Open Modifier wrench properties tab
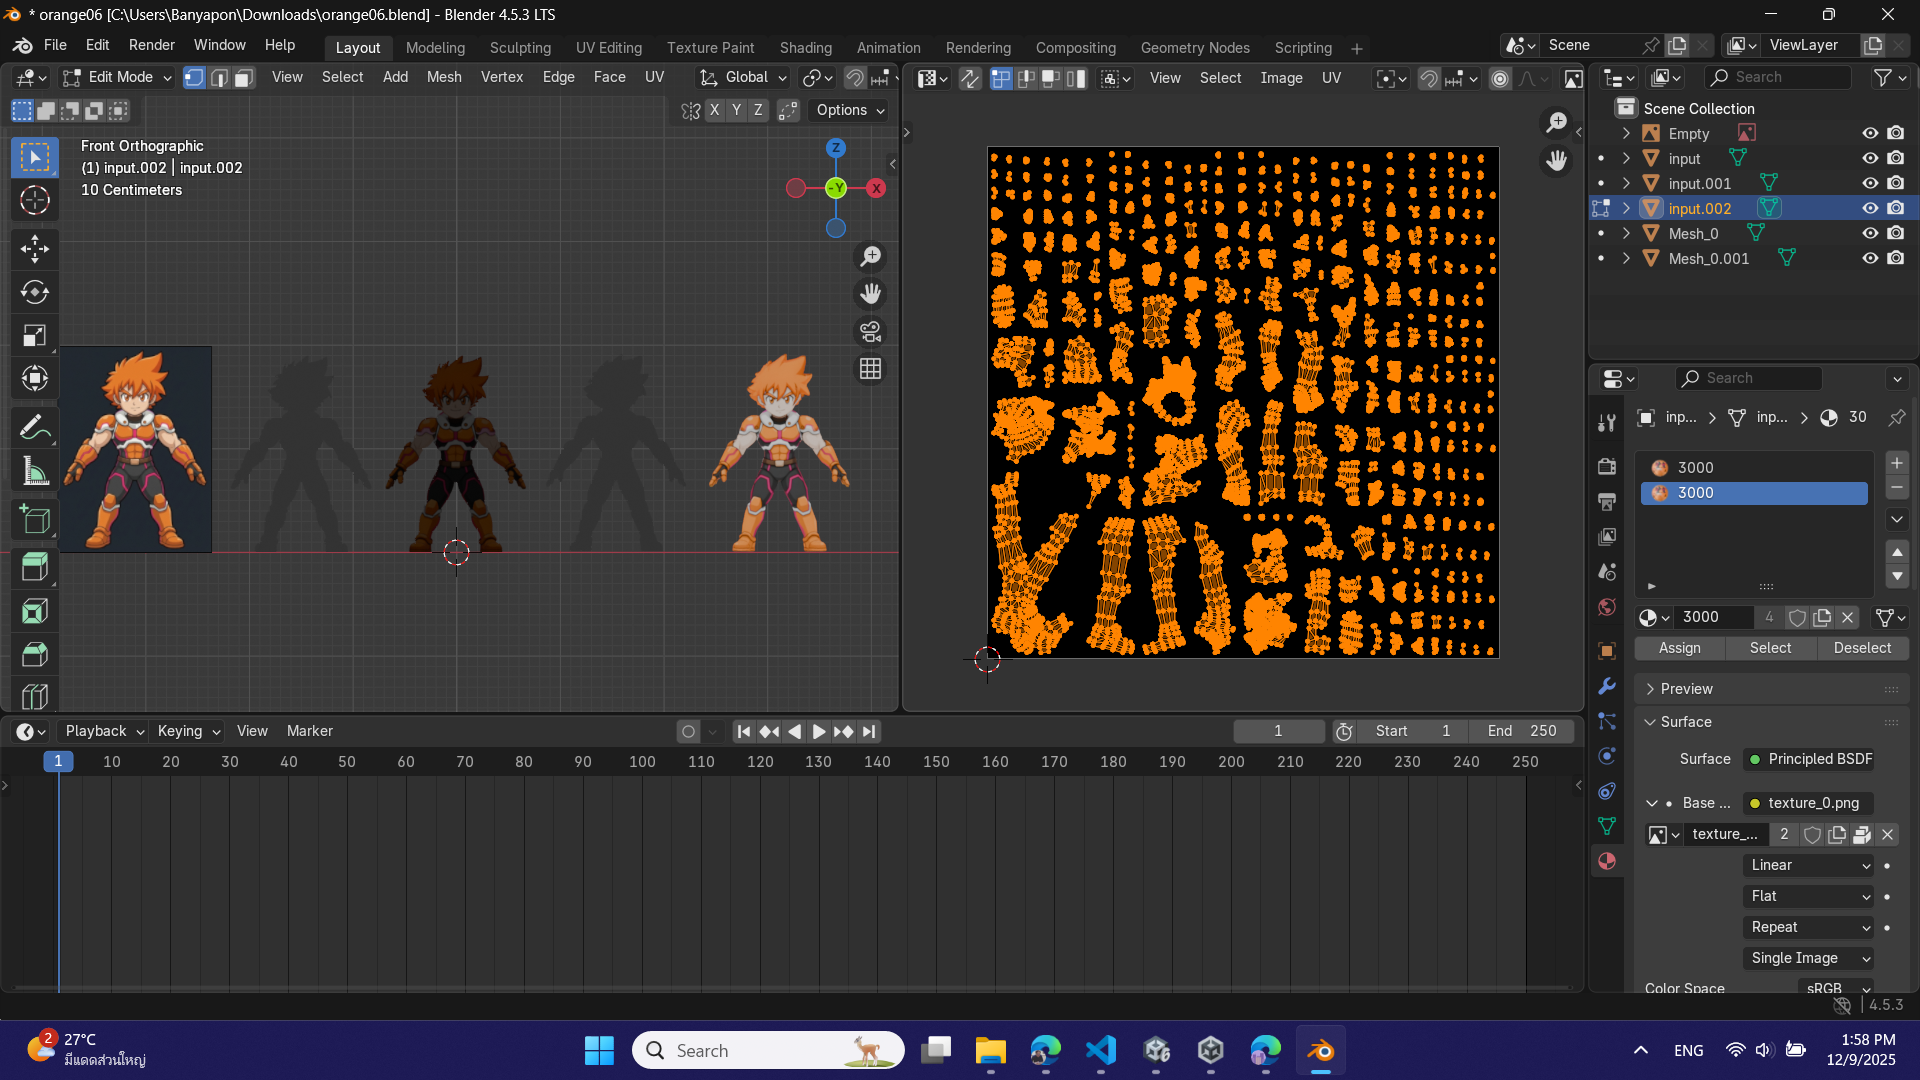Viewport: 1920px width, 1080px height. pyautogui.click(x=1607, y=686)
